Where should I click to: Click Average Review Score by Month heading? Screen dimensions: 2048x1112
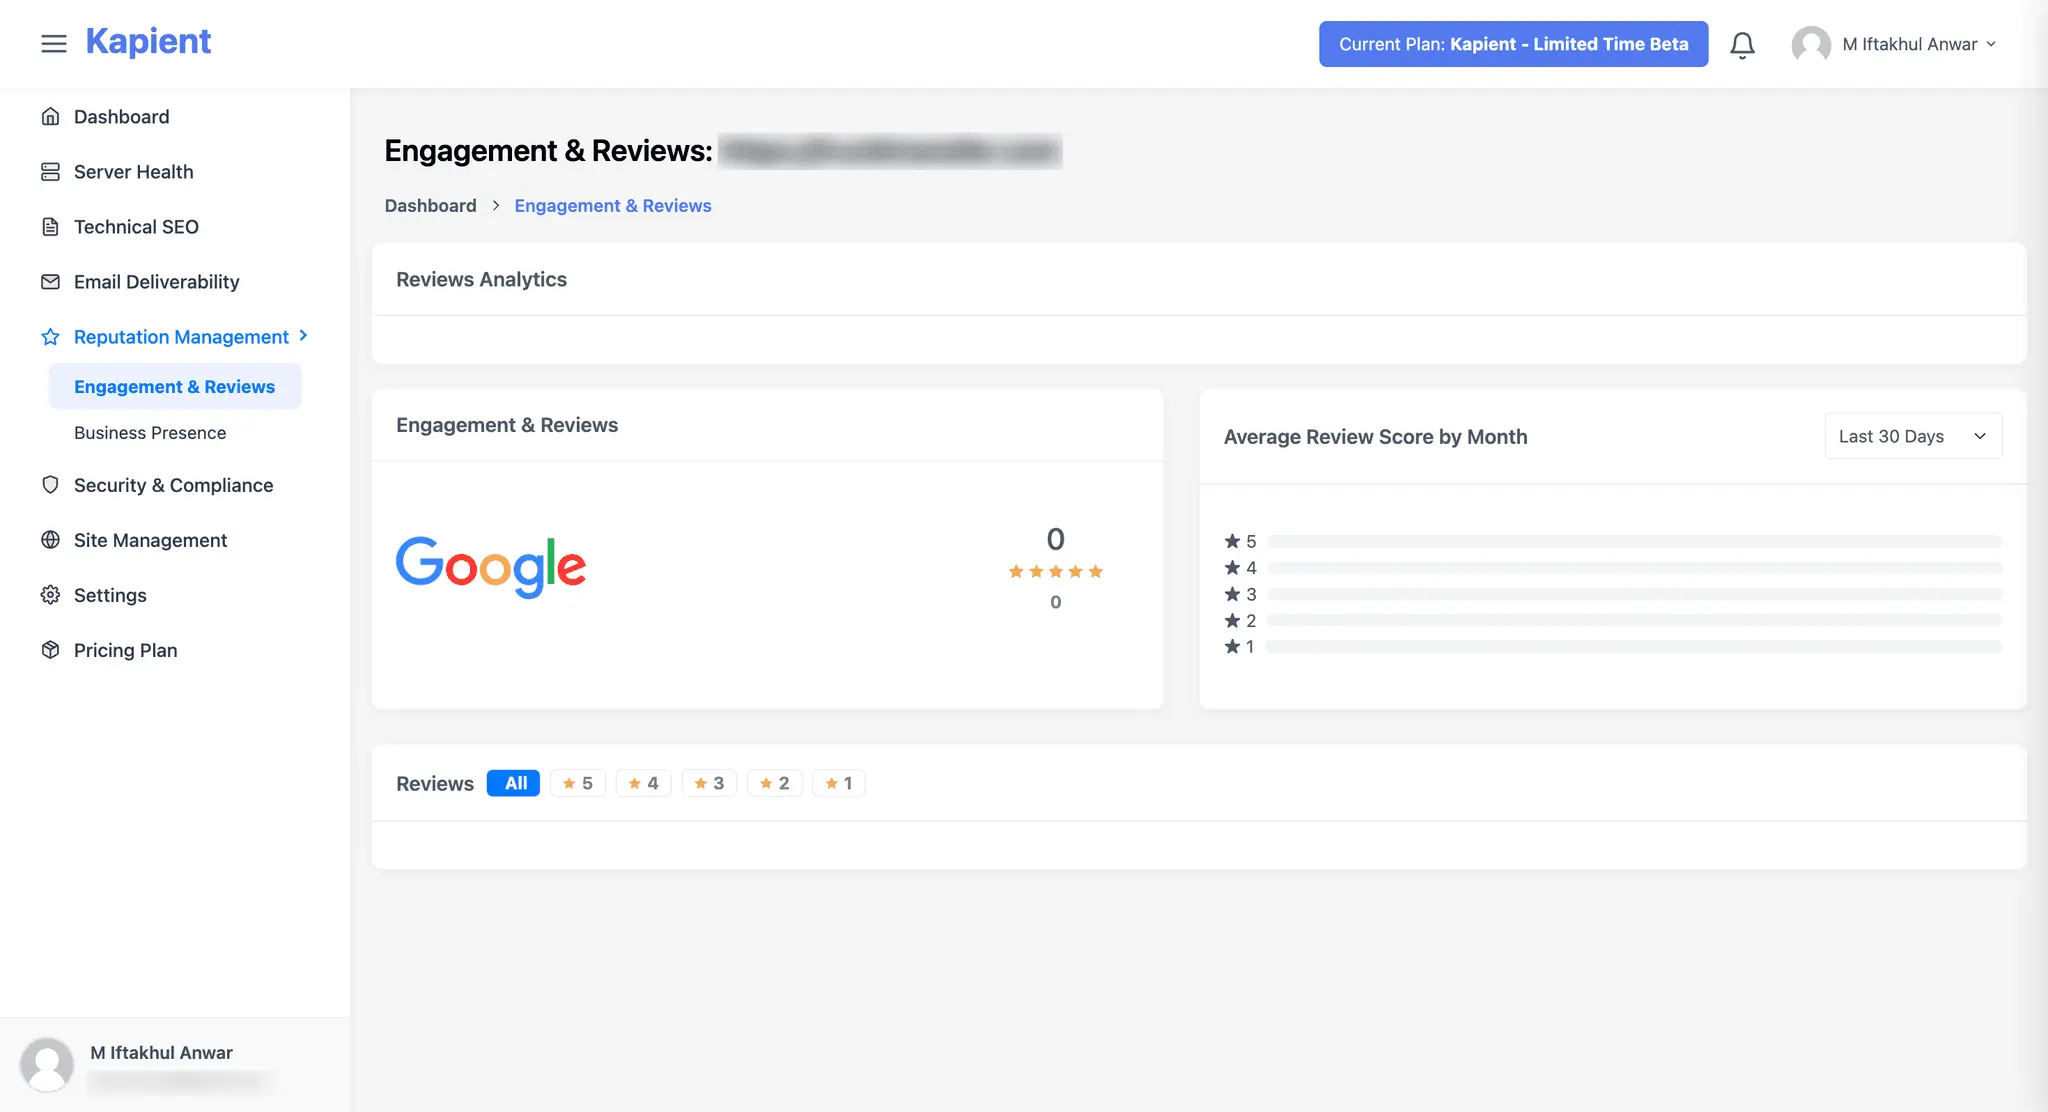click(1375, 437)
